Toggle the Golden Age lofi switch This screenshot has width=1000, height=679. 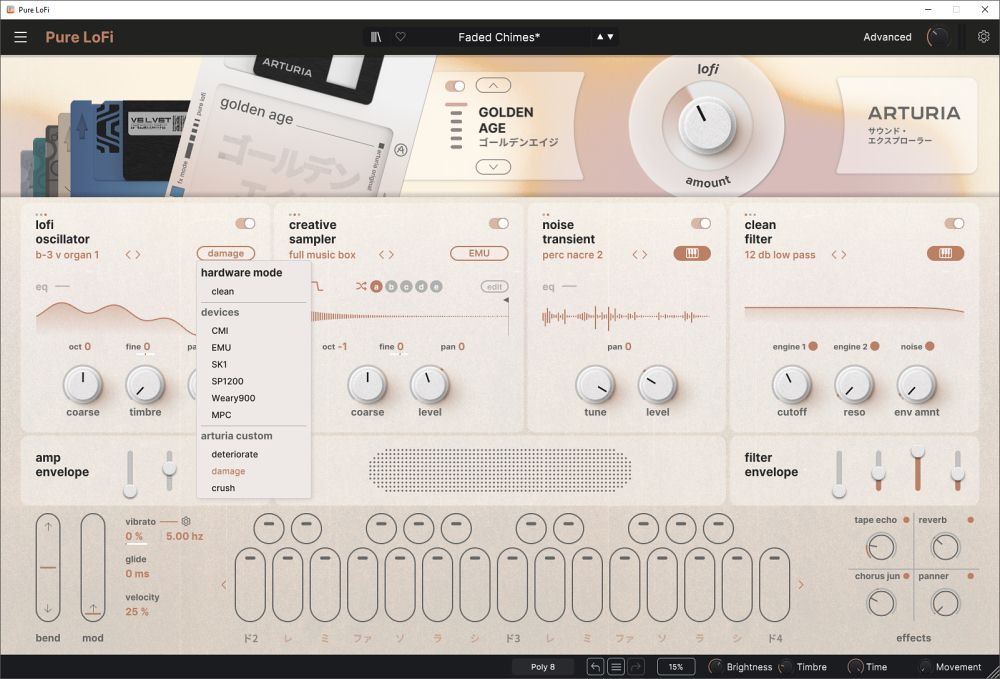(455, 85)
